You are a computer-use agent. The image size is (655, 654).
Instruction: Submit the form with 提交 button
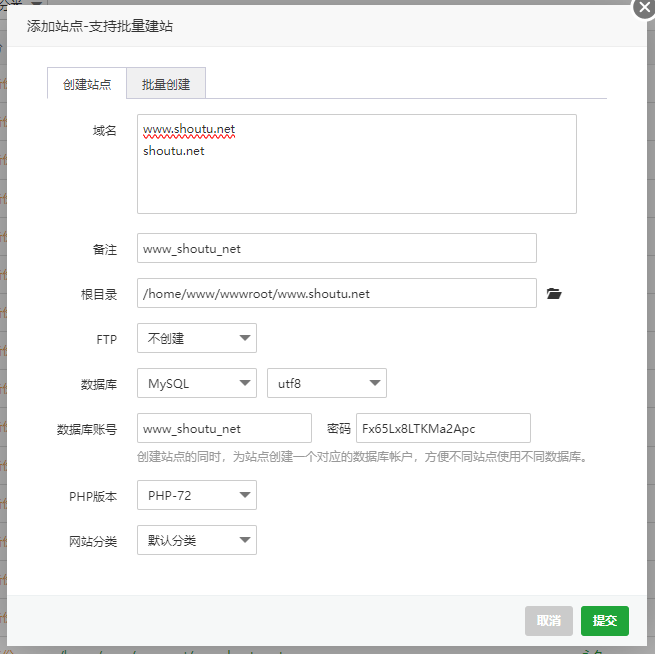click(604, 621)
